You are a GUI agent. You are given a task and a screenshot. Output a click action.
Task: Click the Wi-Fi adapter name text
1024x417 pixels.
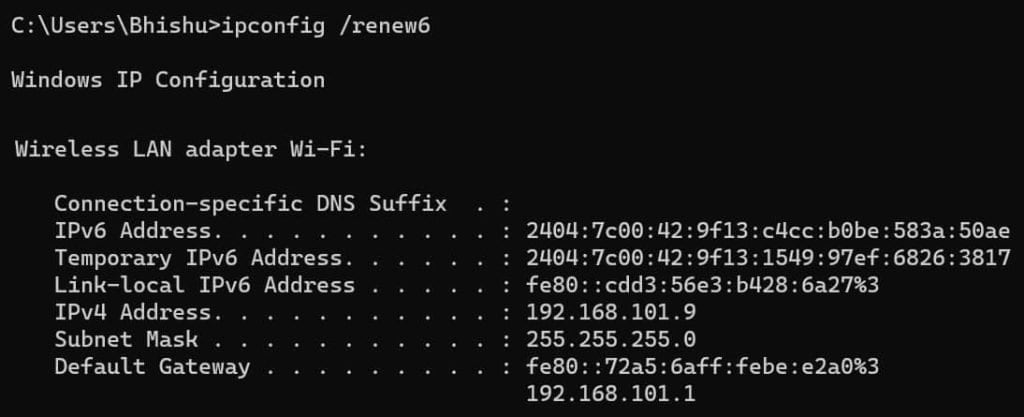(328, 149)
